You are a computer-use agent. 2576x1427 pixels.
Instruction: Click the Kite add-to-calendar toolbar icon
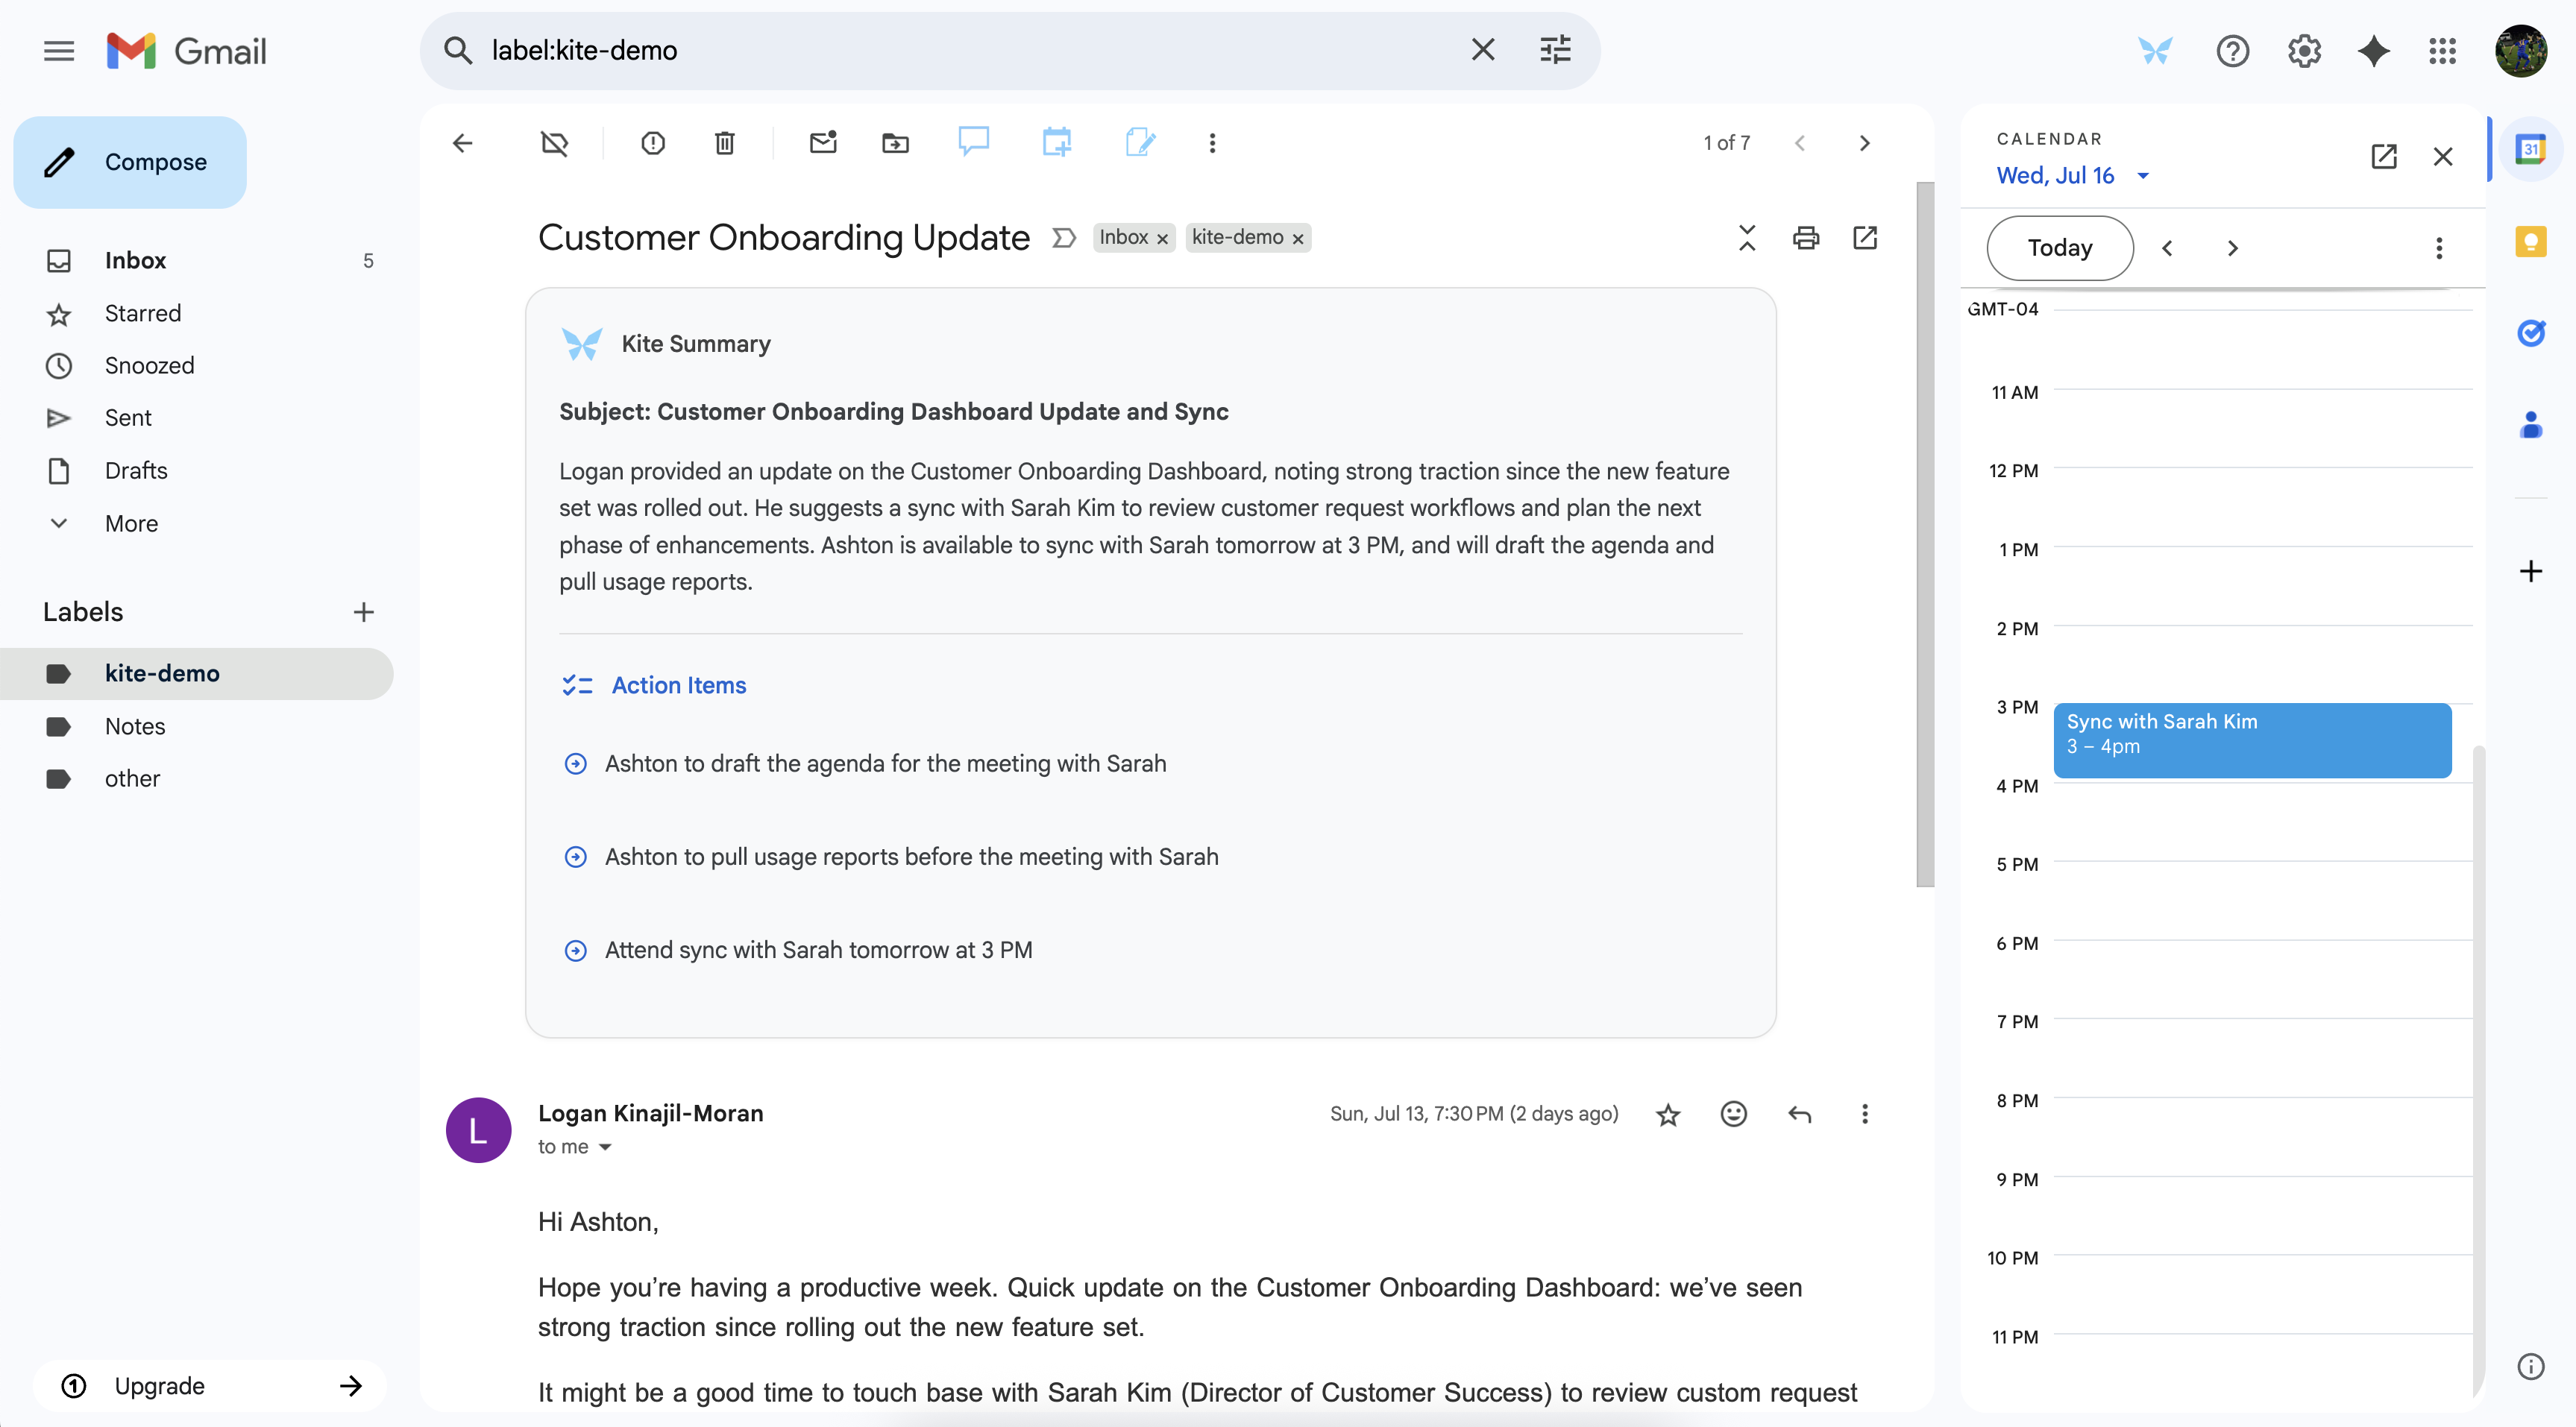click(x=1056, y=142)
